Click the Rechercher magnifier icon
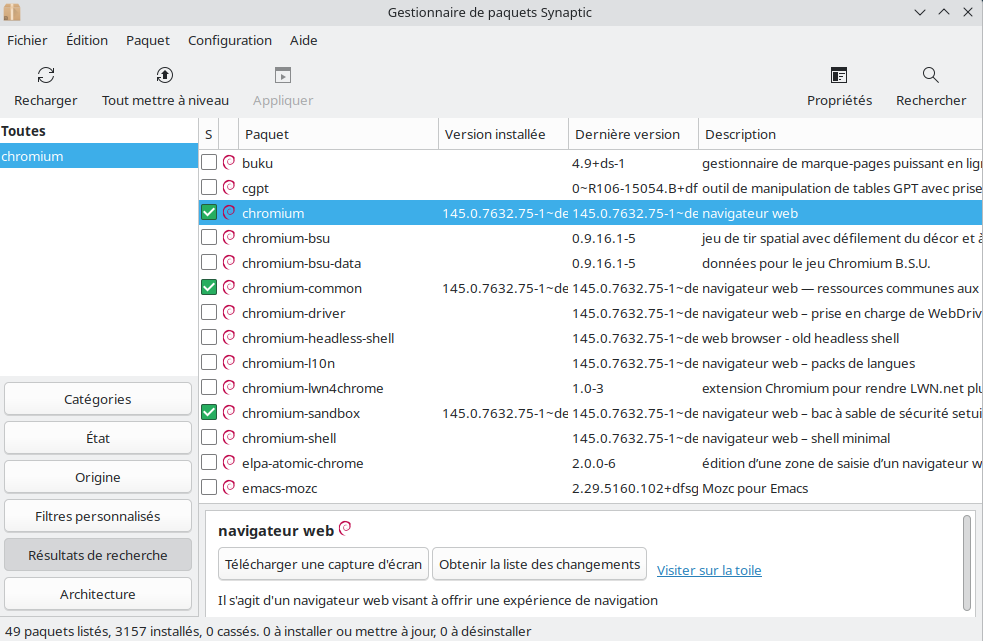 pyautogui.click(x=930, y=75)
